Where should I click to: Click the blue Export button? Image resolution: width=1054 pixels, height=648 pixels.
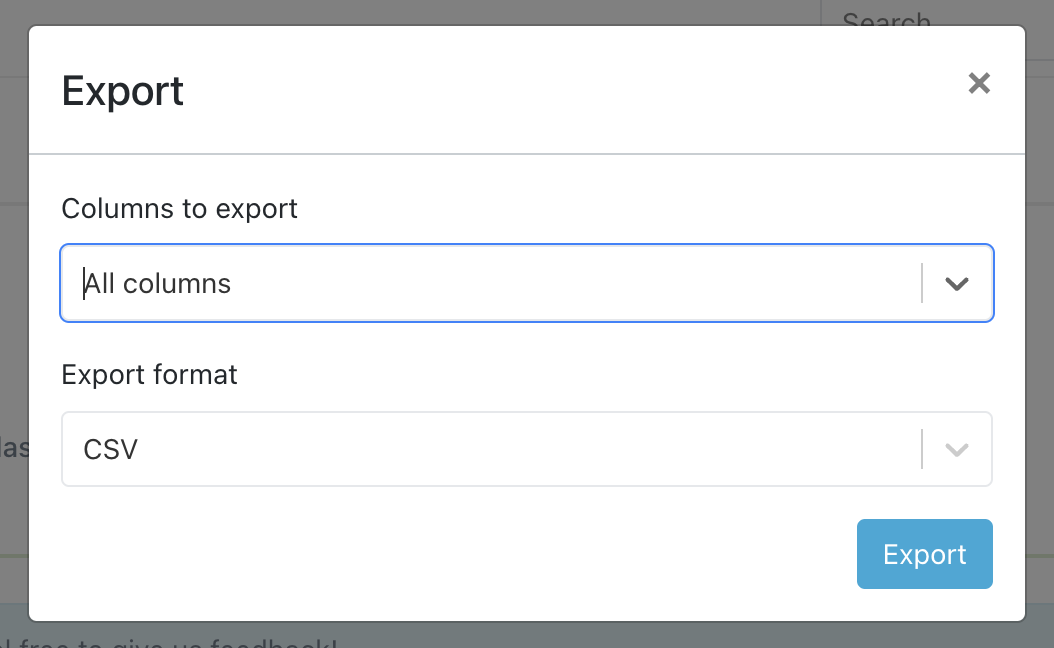point(924,554)
